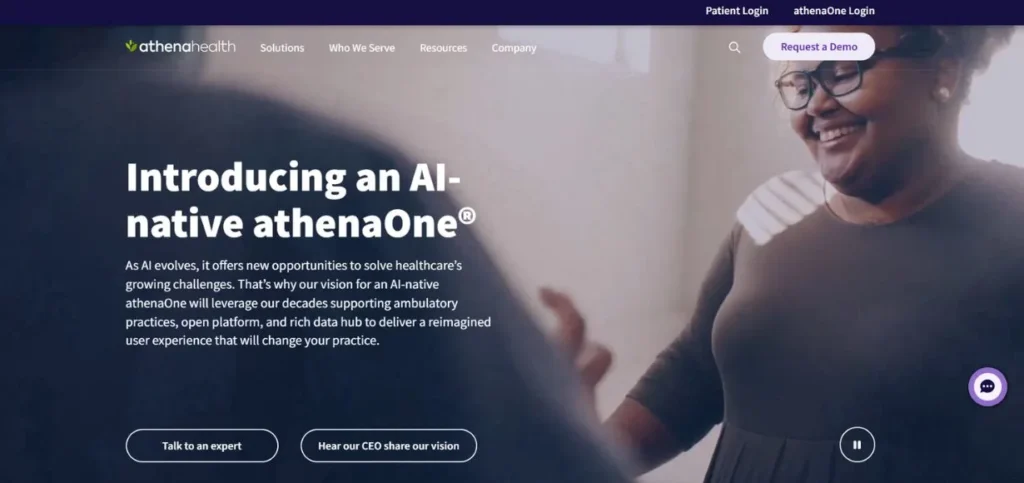Pause the hero background video
This screenshot has width=1024, height=483.
pos(857,444)
